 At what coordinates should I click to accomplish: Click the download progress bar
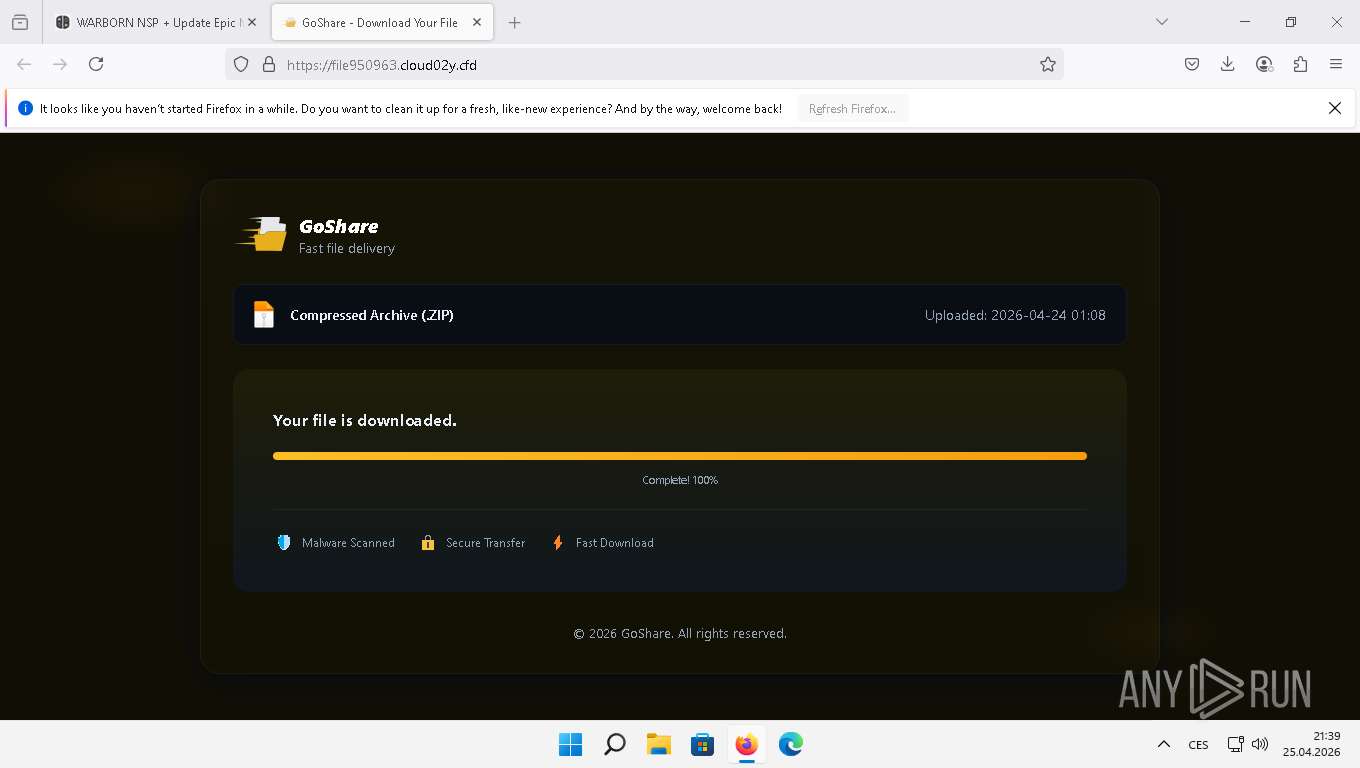680,456
